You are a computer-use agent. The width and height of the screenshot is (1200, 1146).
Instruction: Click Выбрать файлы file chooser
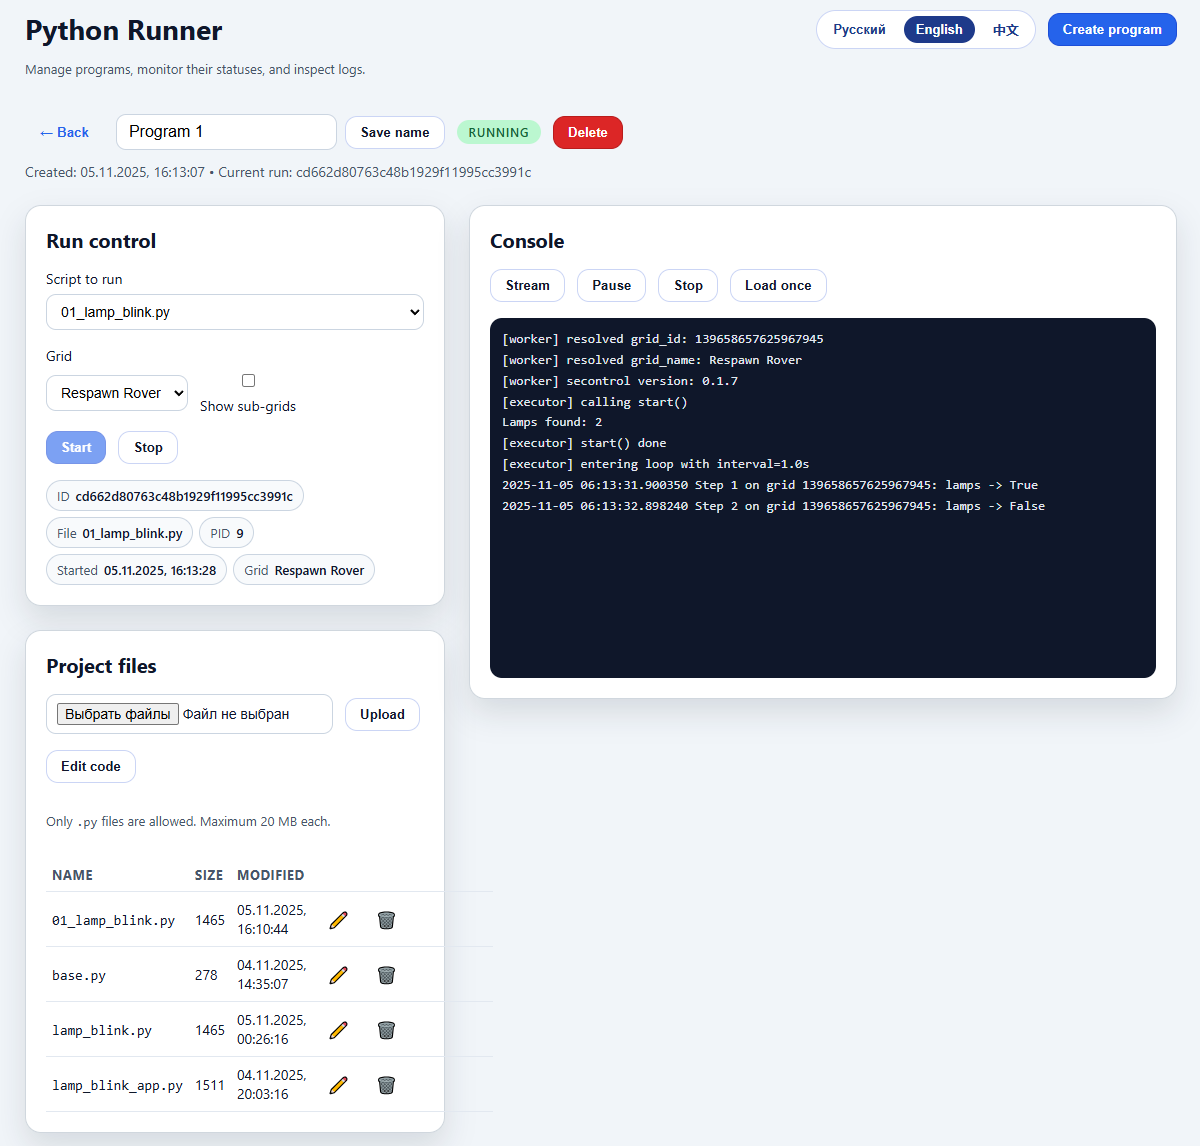coord(118,714)
